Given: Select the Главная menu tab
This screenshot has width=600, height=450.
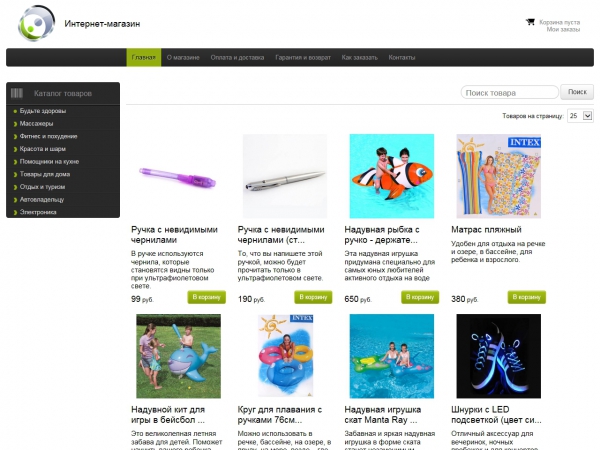Looking at the screenshot, I should tap(143, 57).
